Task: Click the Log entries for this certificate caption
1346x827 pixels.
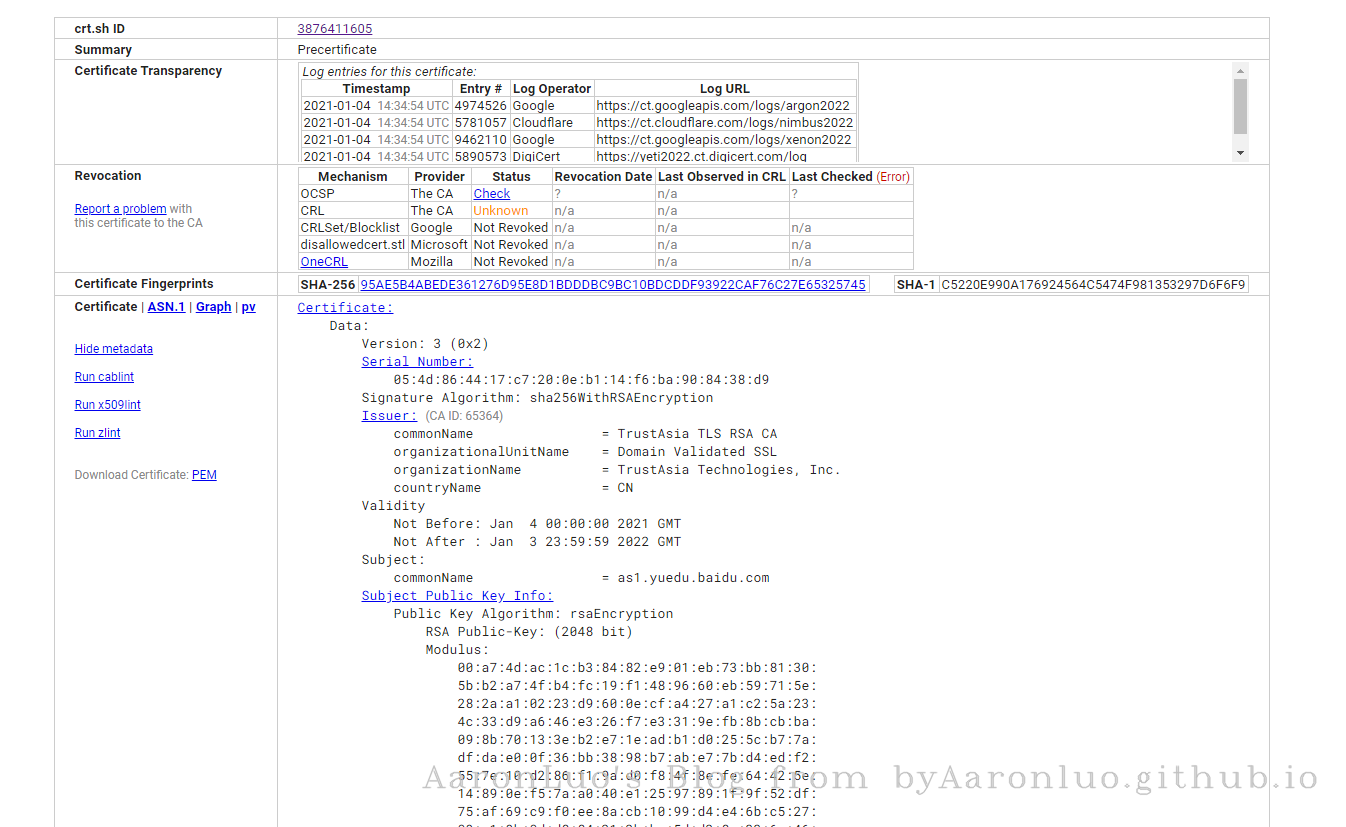Action: 389,72
